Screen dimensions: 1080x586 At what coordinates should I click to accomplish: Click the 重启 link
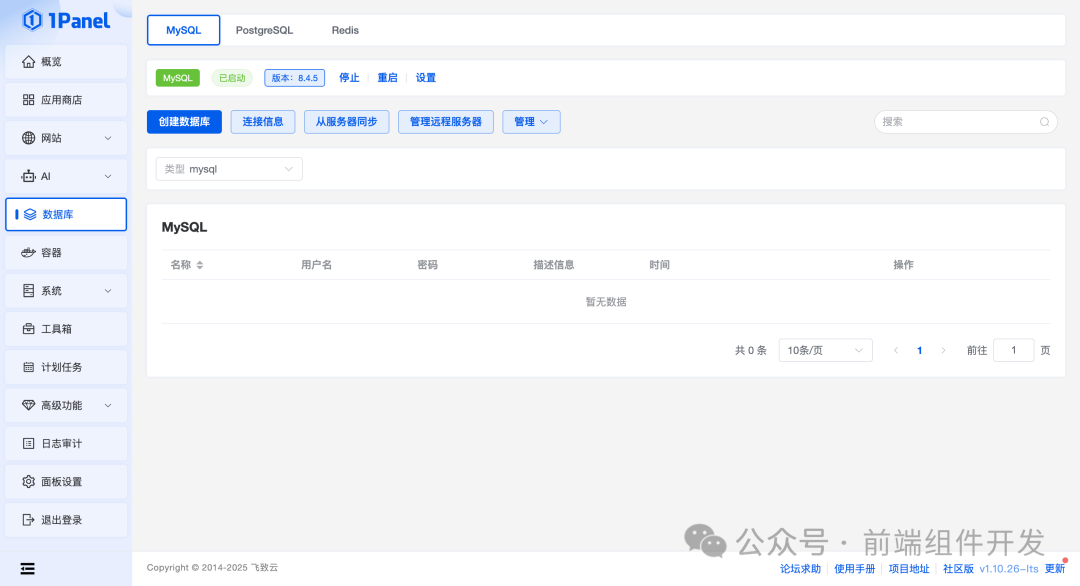(x=387, y=78)
